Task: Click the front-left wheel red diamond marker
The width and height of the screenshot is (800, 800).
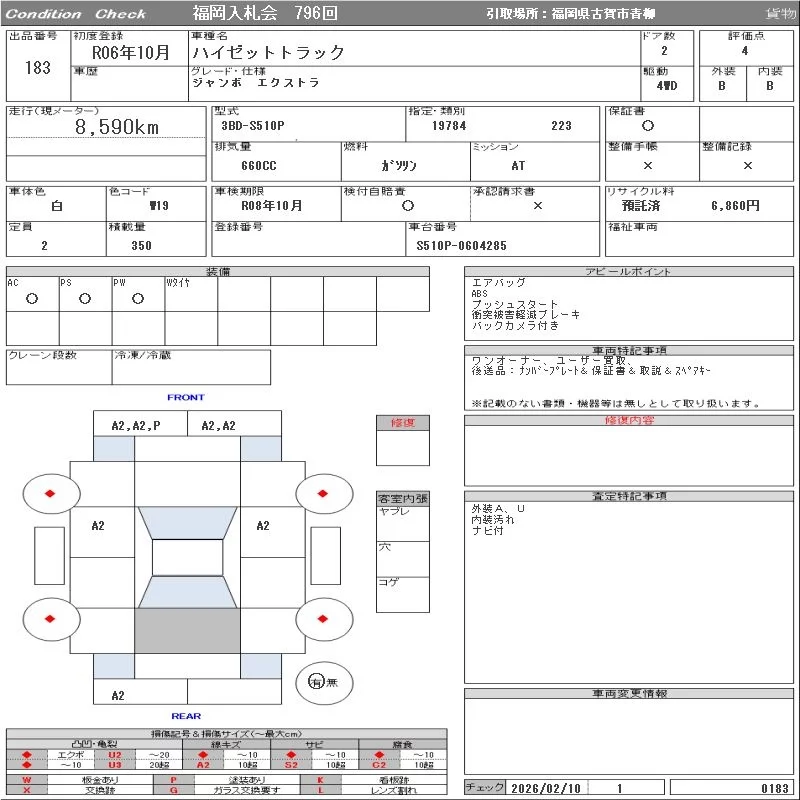Action: click(51, 494)
